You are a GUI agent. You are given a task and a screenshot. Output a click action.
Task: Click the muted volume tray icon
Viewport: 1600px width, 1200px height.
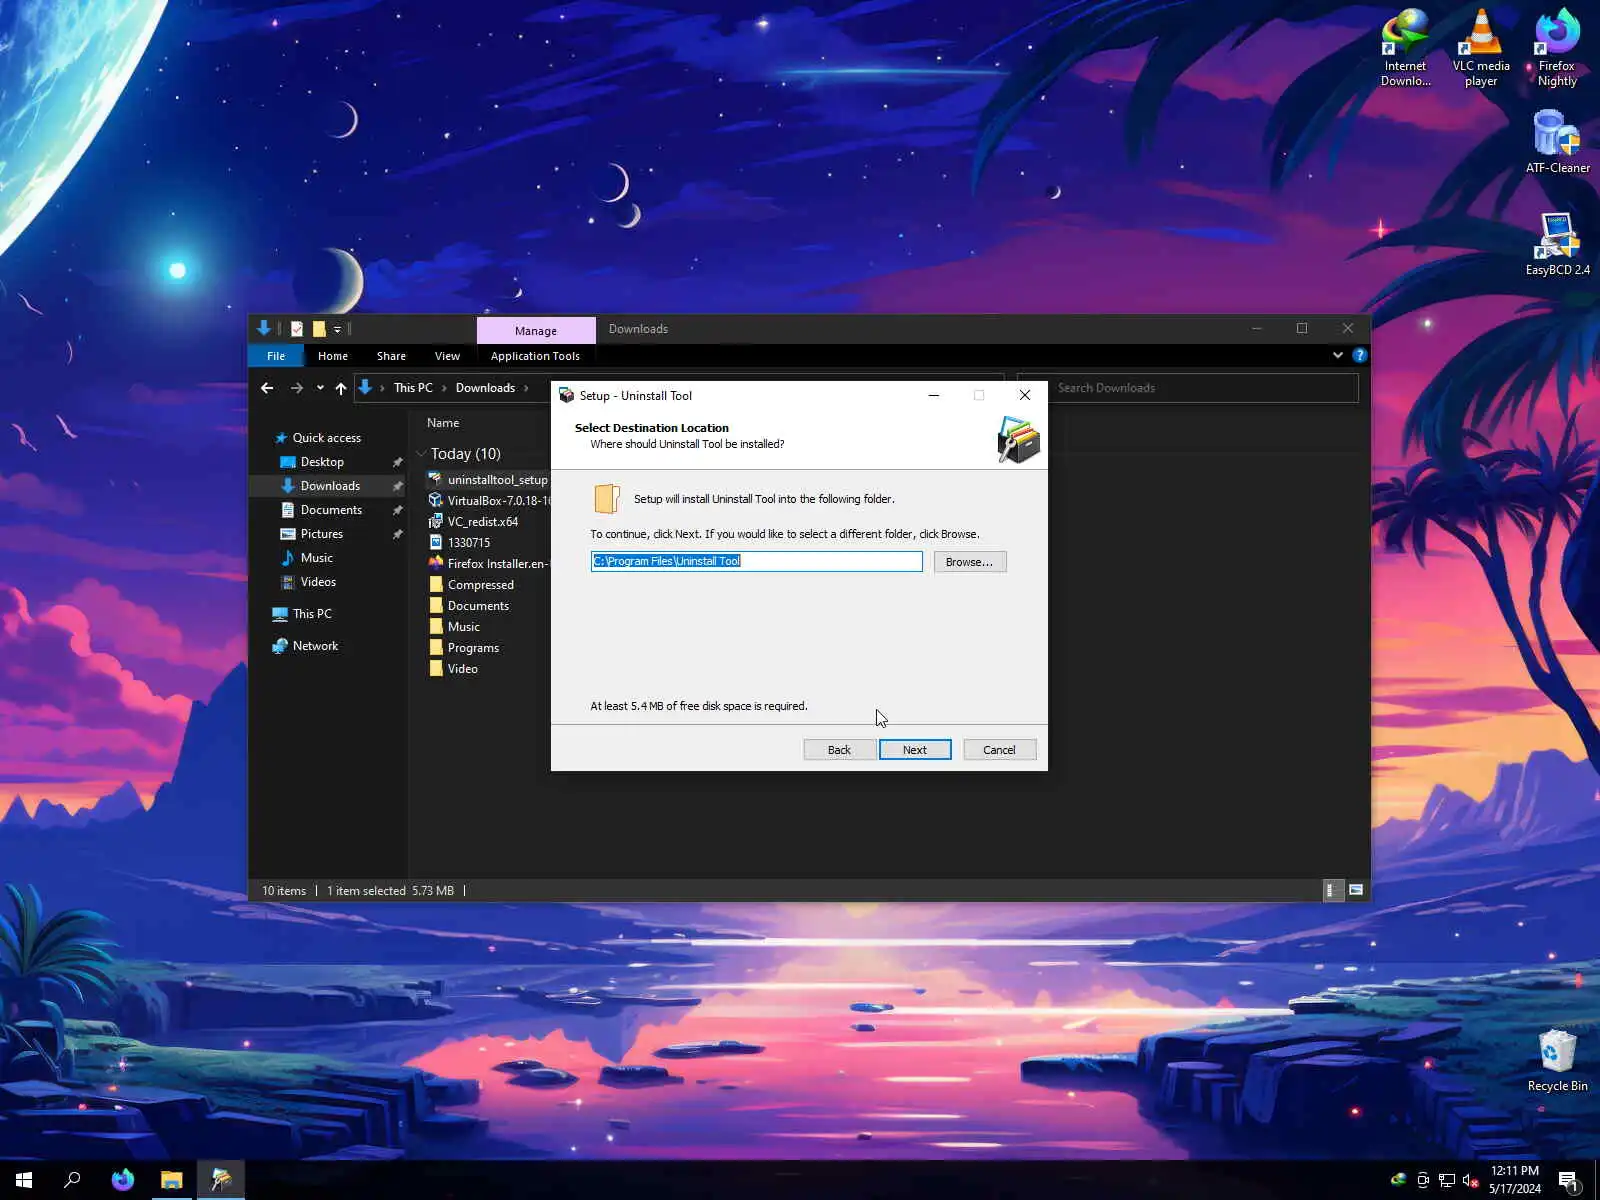(1470, 1181)
